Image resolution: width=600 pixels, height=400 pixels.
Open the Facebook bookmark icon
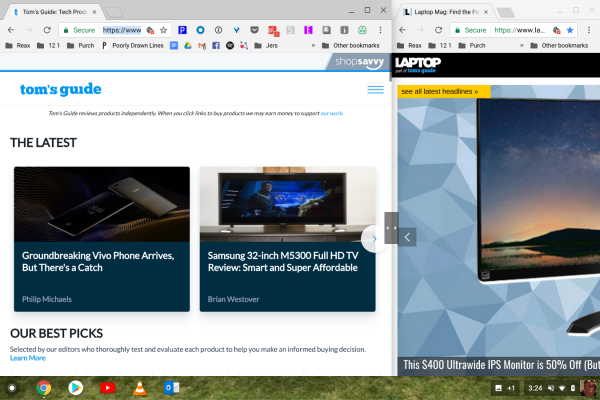tap(216, 46)
